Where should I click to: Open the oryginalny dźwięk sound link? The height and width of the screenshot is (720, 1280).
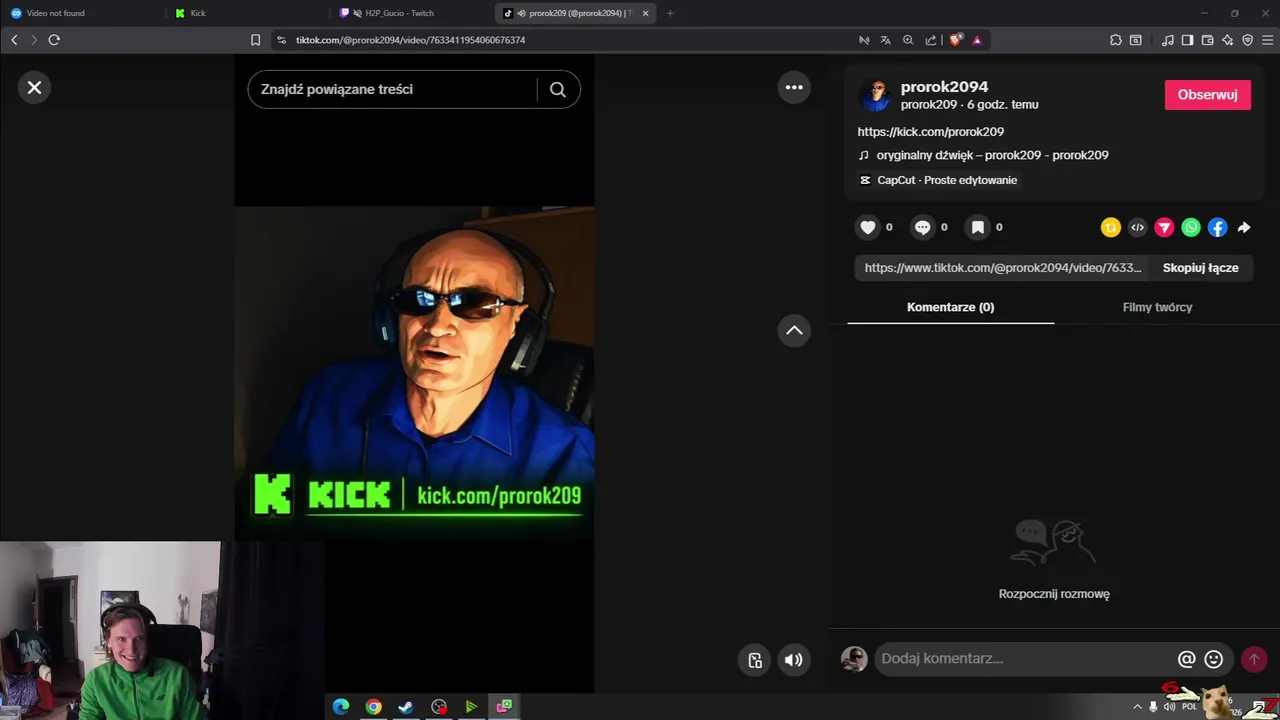pos(992,155)
